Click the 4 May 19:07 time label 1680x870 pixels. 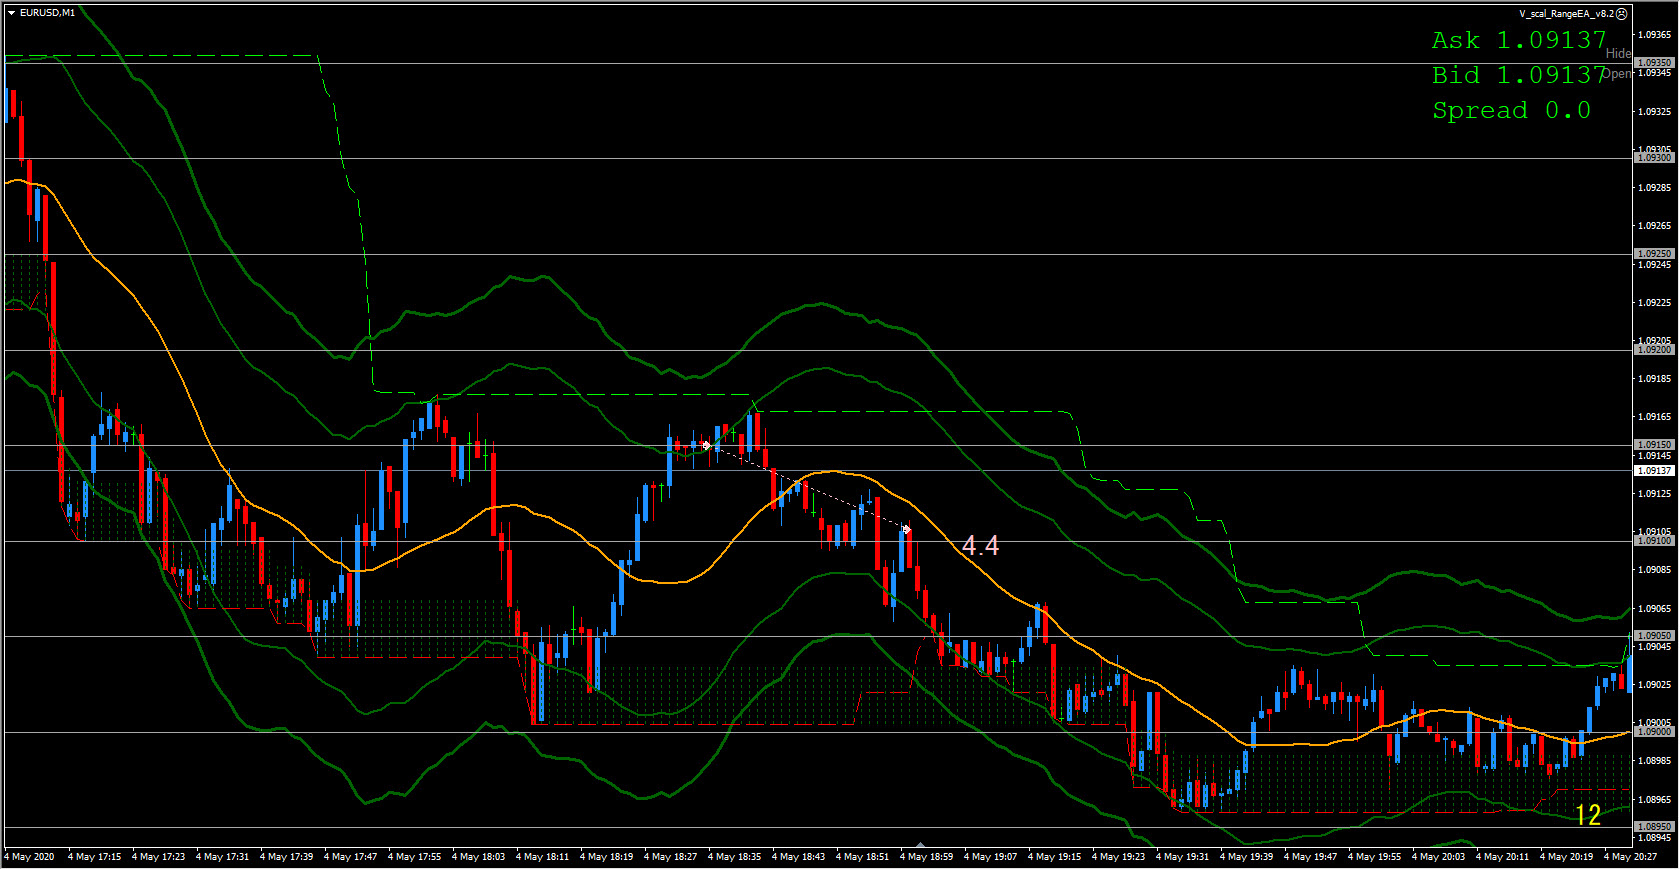click(990, 857)
